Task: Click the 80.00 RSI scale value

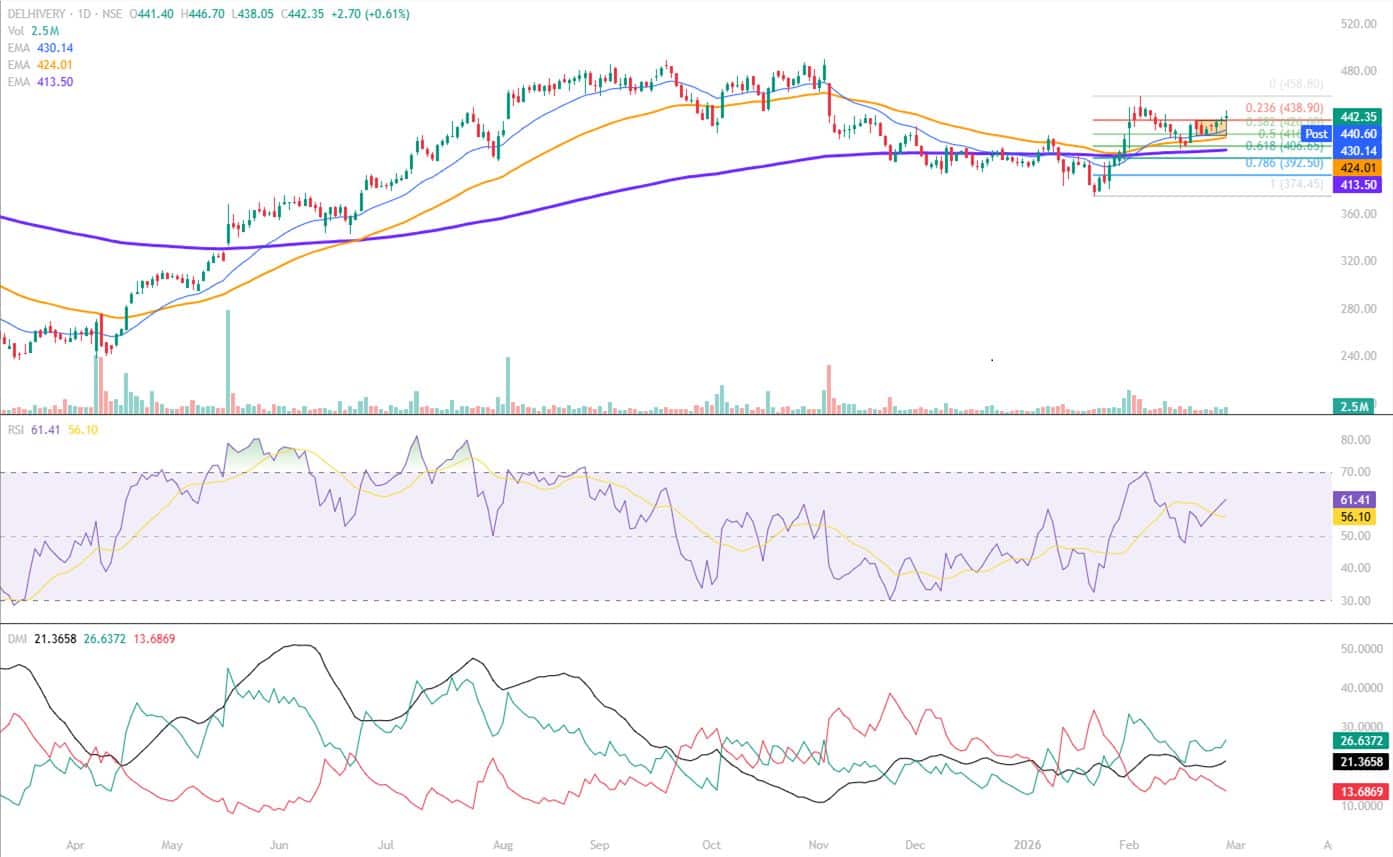Action: [x=1354, y=440]
